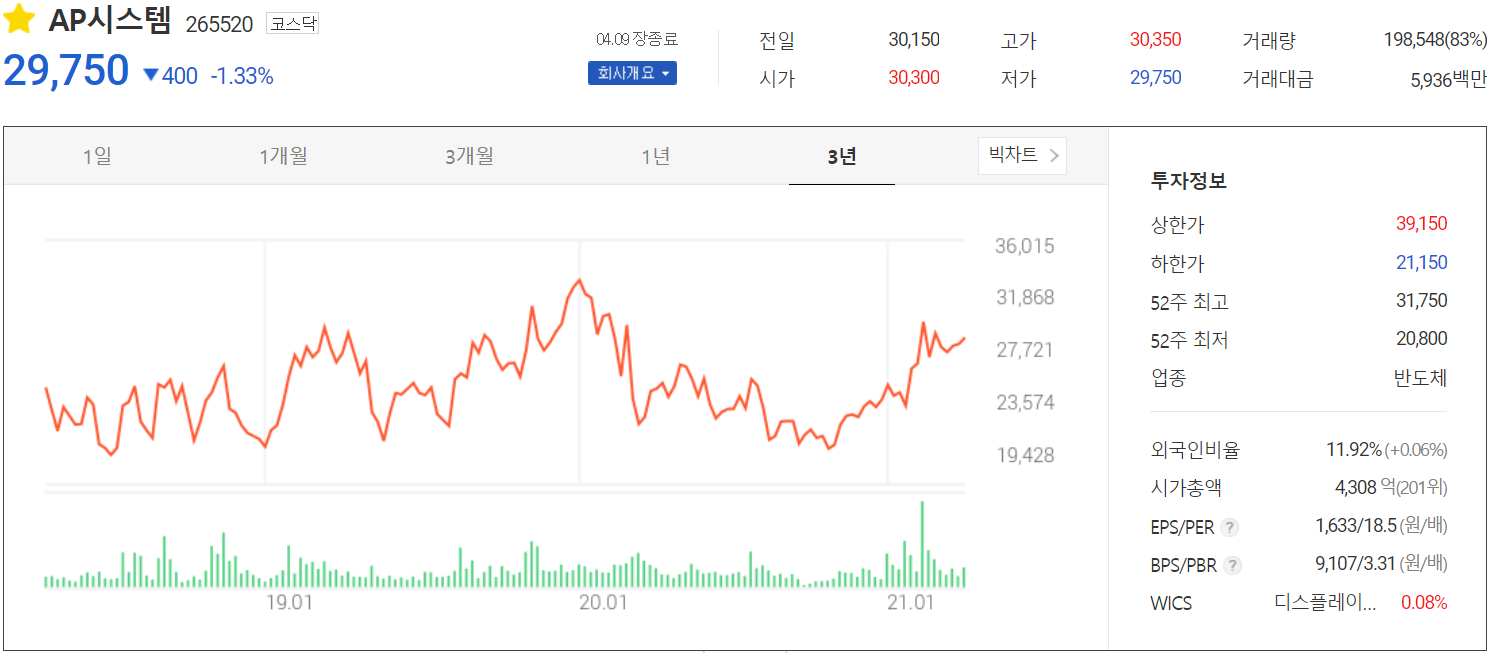Click the current price 29,750

[66, 71]
